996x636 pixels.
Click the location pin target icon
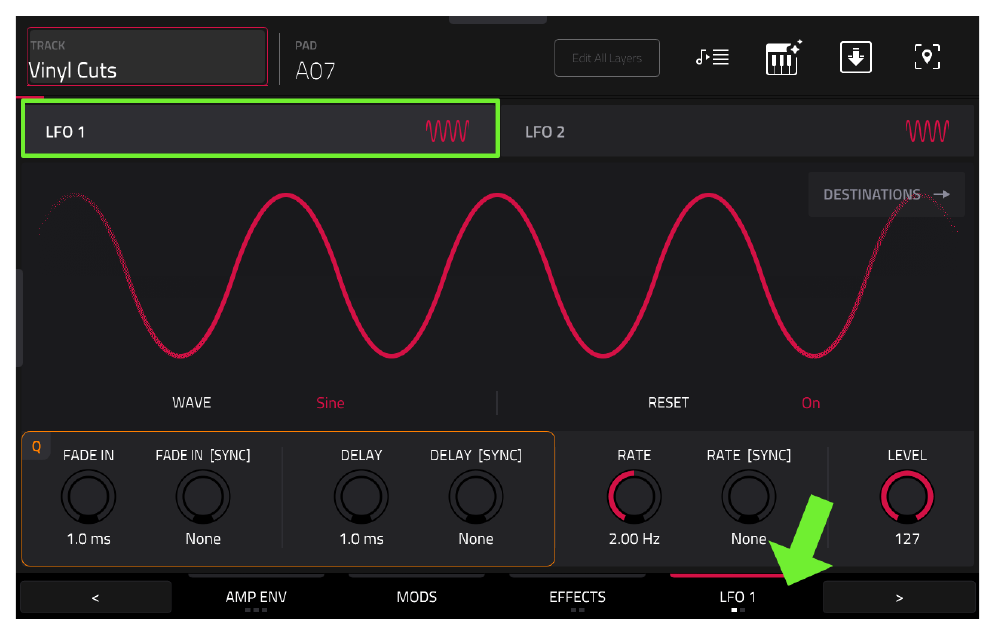[927, 57]
